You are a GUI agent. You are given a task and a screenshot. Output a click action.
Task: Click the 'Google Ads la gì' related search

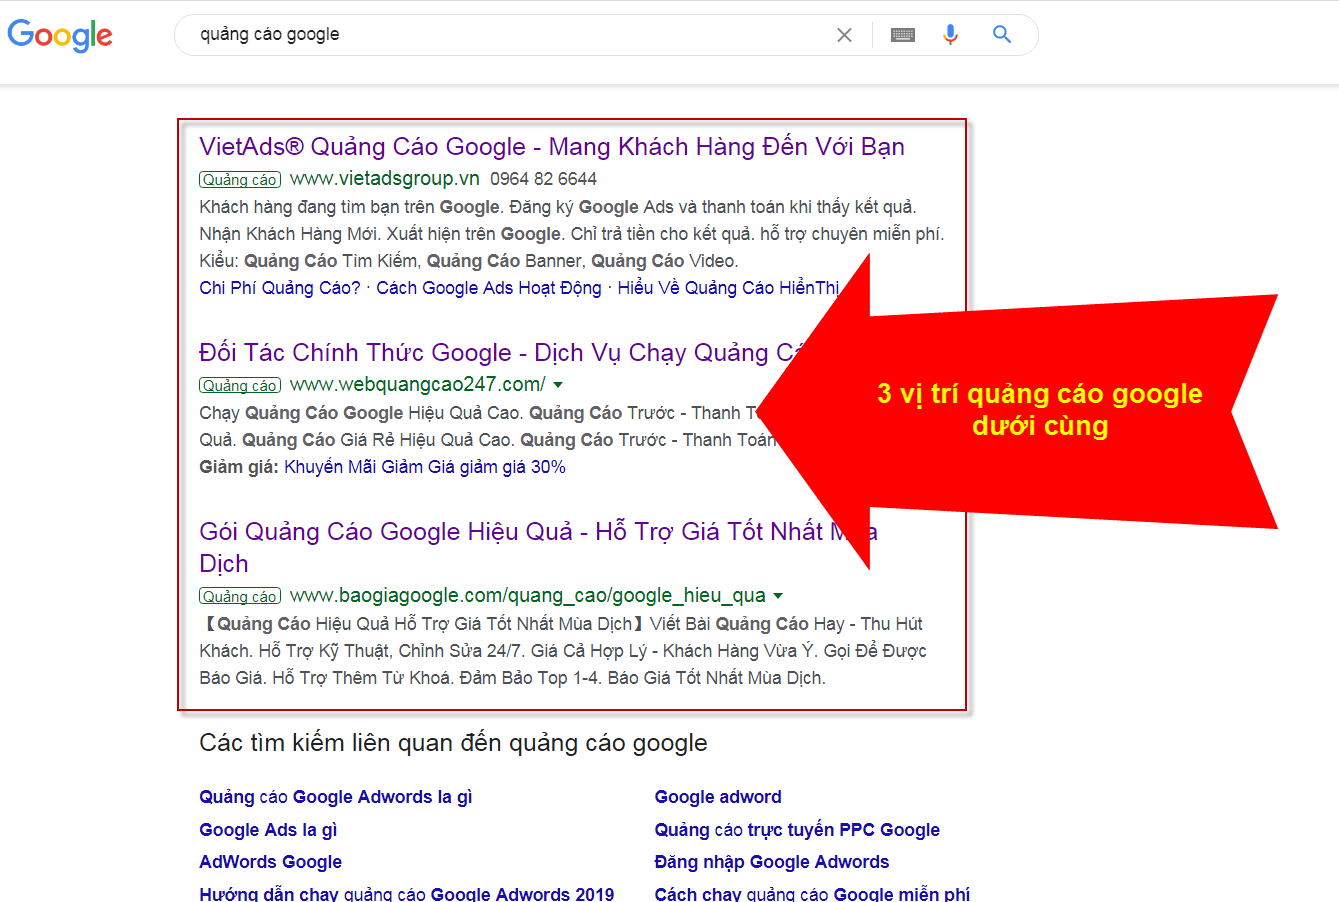[267, 830]
